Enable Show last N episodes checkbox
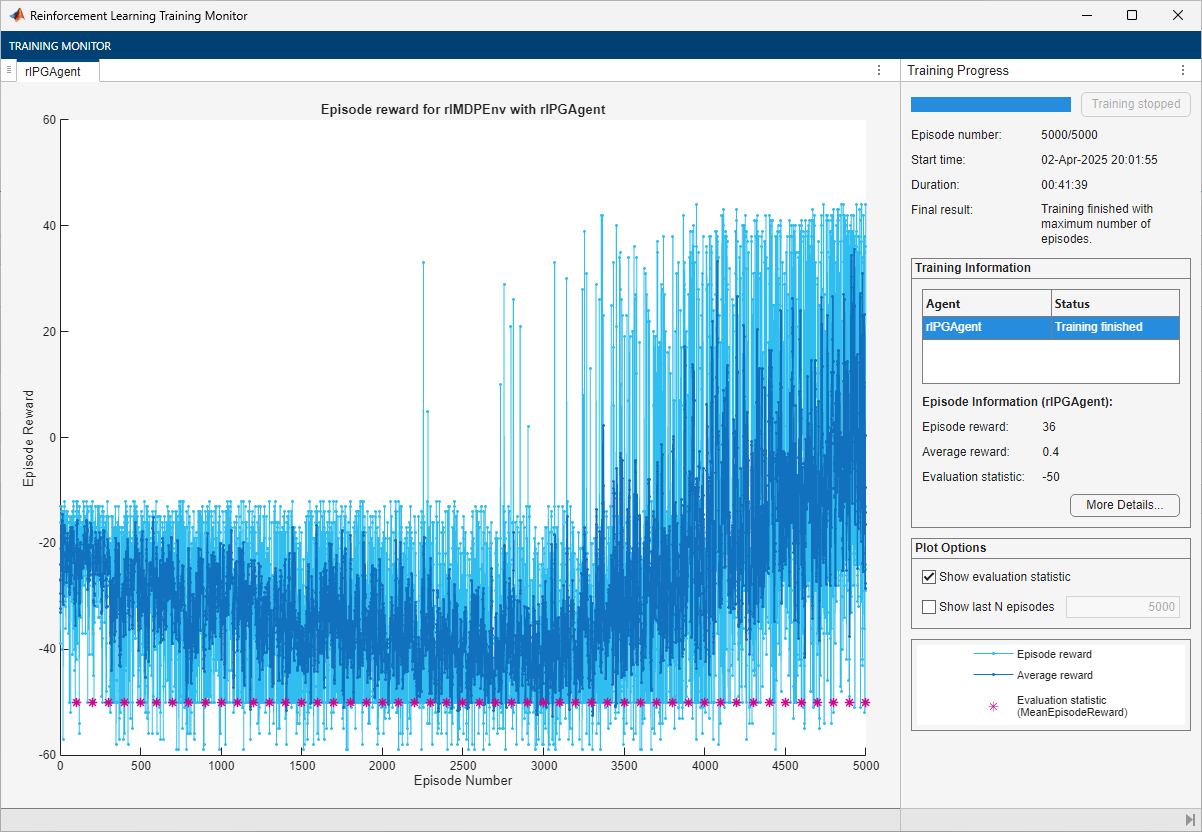Screen dimensions: 1202x832 [929, 607]
